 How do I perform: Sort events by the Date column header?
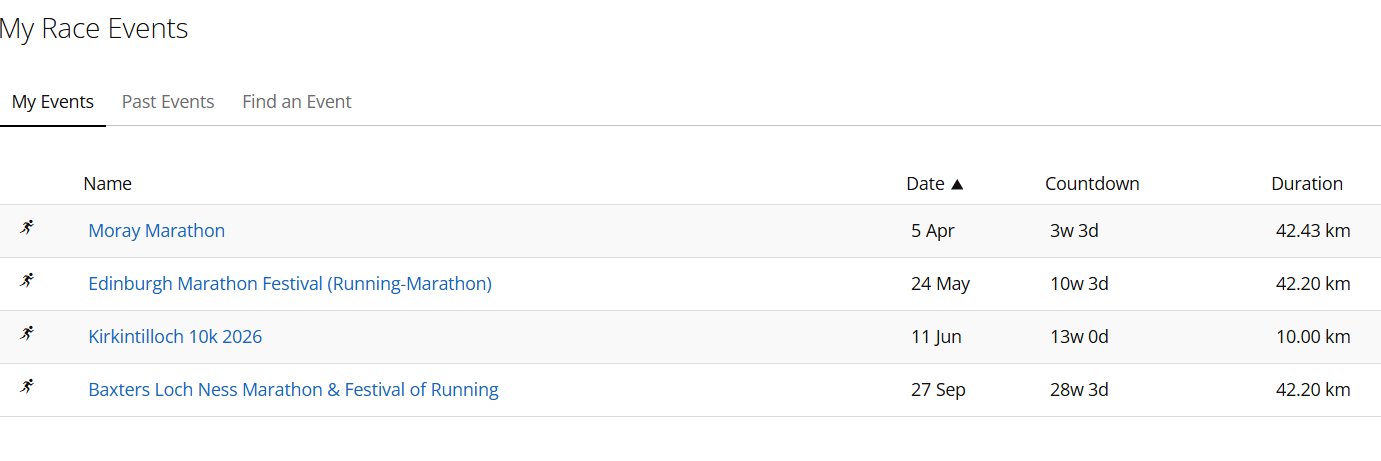pyautogui.click(x=925, y=184)
